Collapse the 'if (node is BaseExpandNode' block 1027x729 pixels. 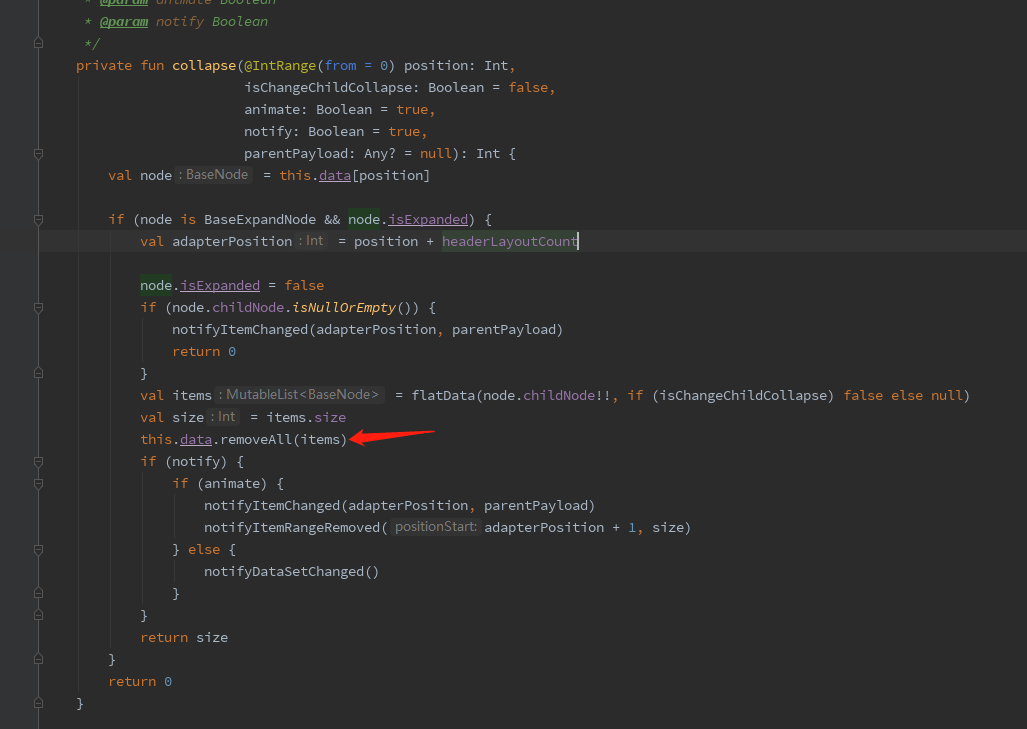pos(39,220)
